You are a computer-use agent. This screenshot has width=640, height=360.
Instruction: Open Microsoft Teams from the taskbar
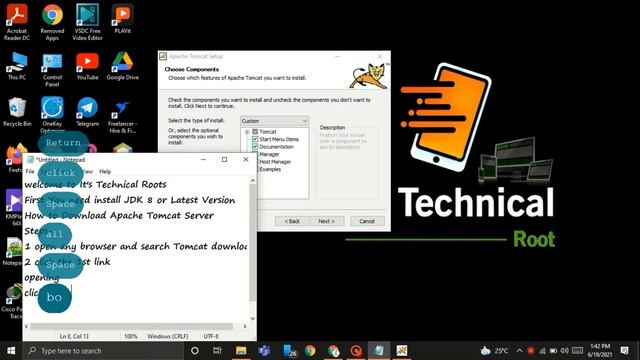pos(264,351)
